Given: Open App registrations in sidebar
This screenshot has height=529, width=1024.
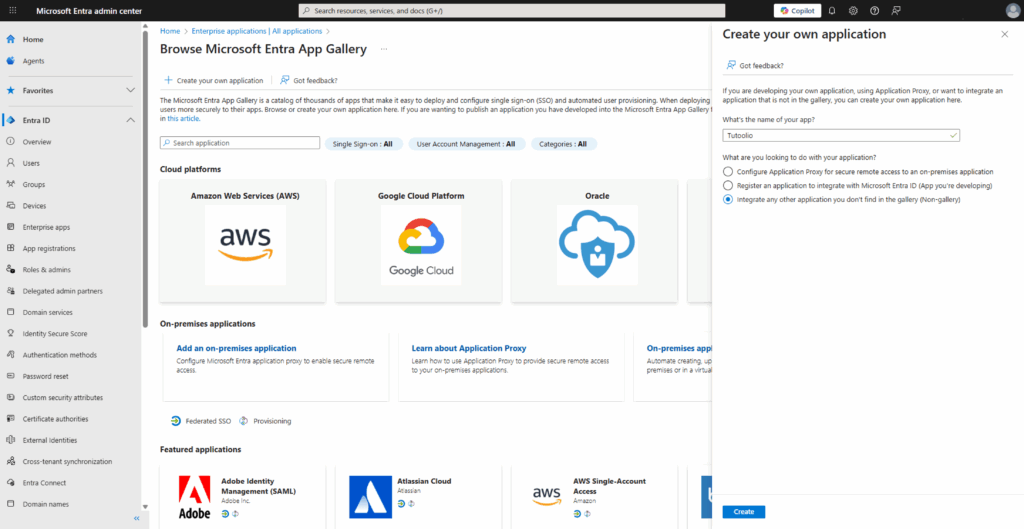Looking at the screenshot, I should coord(49,248).
